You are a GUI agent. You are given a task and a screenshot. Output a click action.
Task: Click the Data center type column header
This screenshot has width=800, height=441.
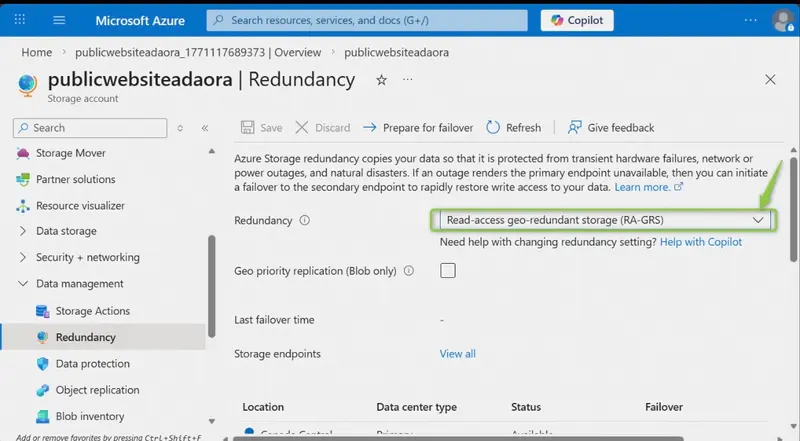coord(416,407)
